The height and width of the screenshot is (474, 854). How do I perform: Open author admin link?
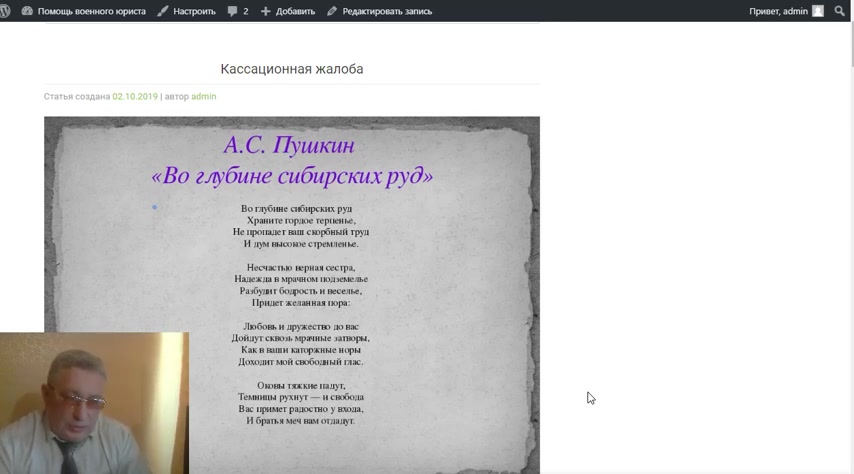204,96
